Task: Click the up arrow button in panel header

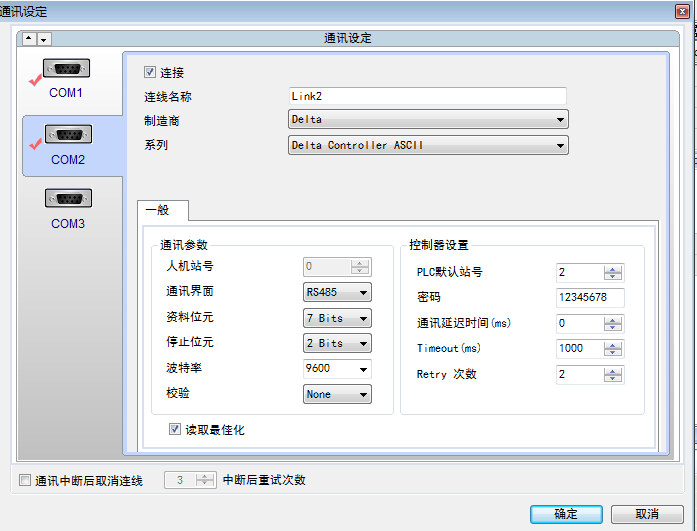Action: click(x=29, y=39)
